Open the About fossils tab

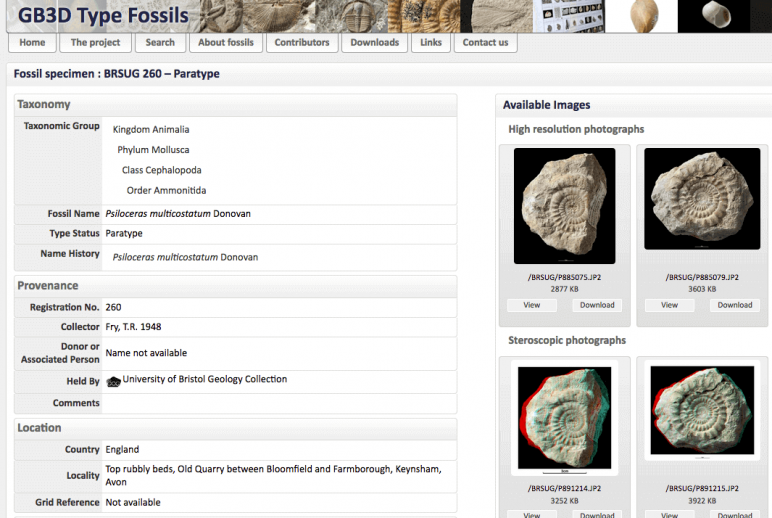pos(226,42)
